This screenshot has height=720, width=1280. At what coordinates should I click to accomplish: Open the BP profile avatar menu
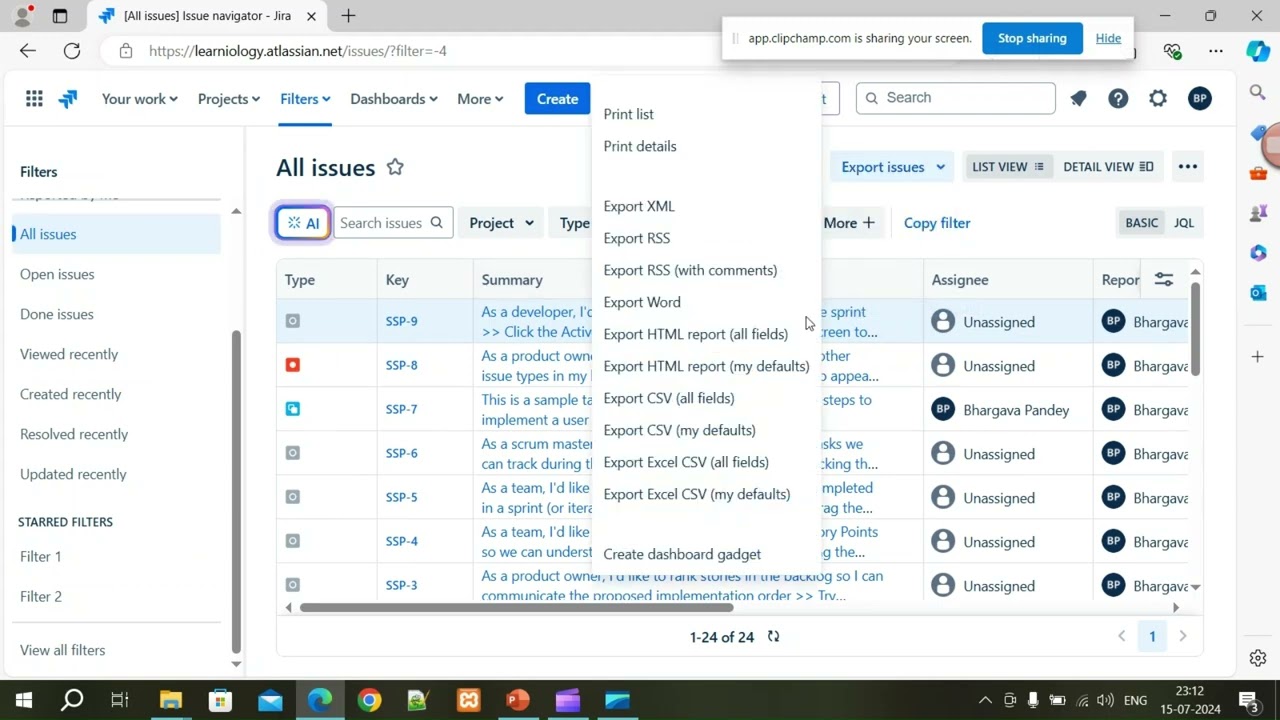pyautogui.click(x=1200, y=98)
